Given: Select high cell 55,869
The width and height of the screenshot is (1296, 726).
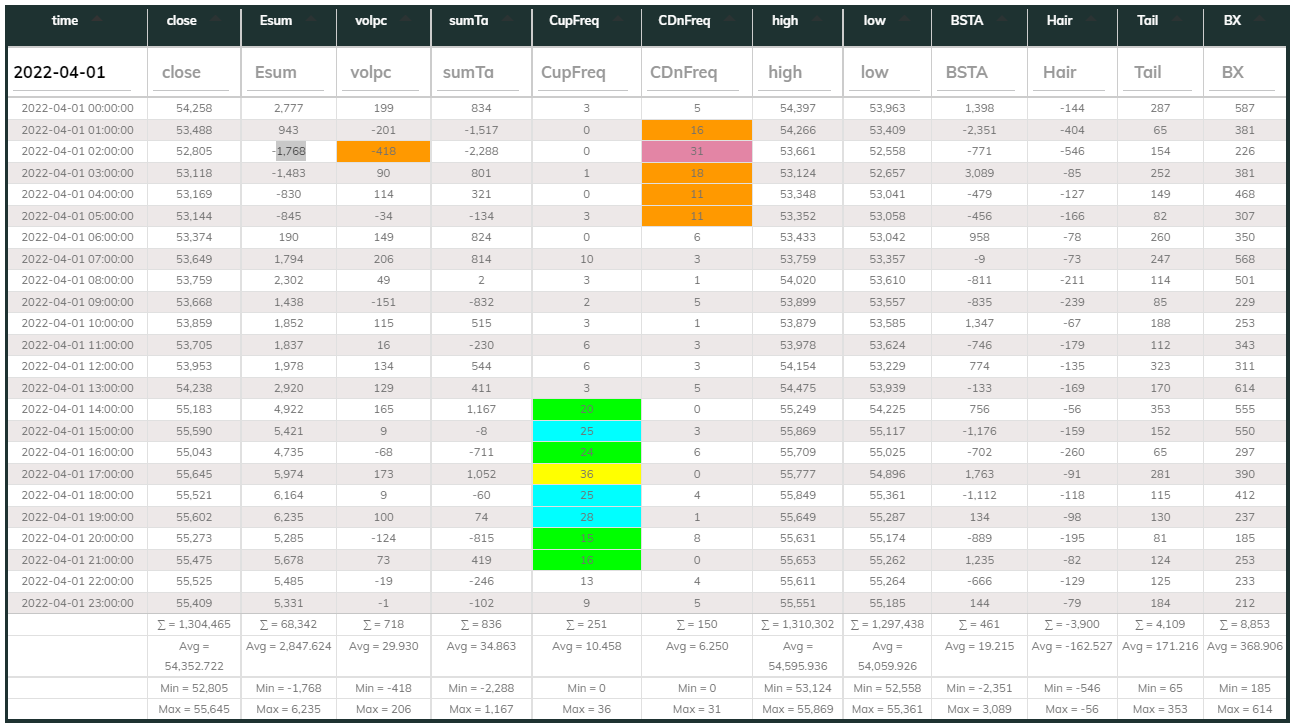Looking at the screenshot, I should pos(797,431).
